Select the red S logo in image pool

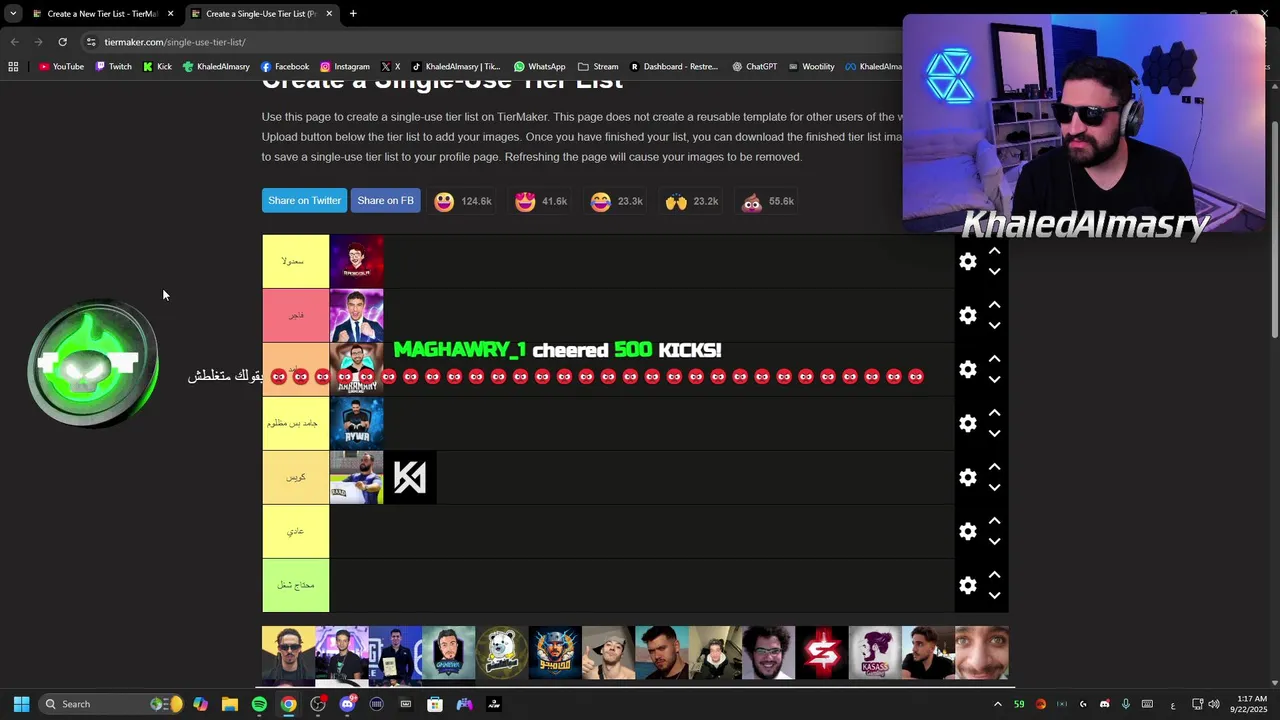point(822,653)
